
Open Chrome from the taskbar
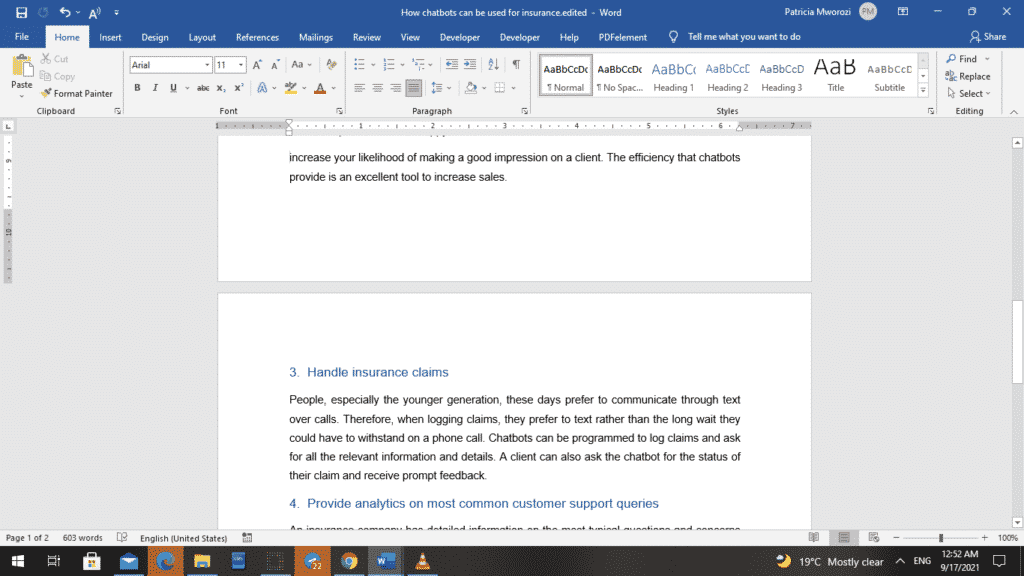[x=348, y=561]
